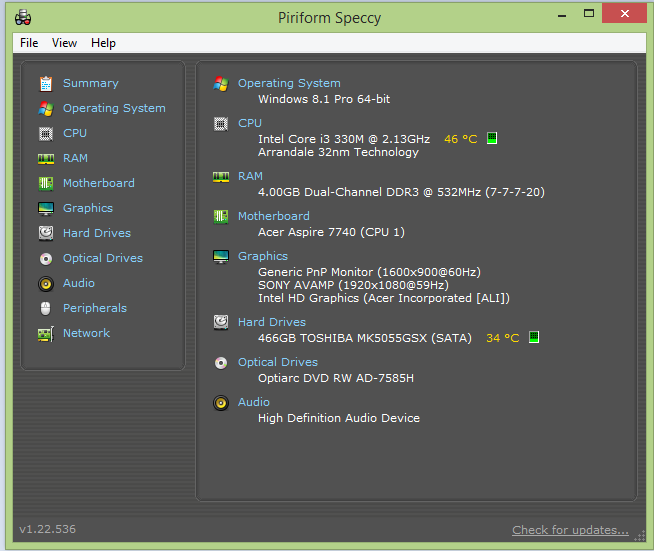Click the Hard Drives disk icon in sidebar
The width and height of the screenshot is (654, 551).
tap(46, 233)
